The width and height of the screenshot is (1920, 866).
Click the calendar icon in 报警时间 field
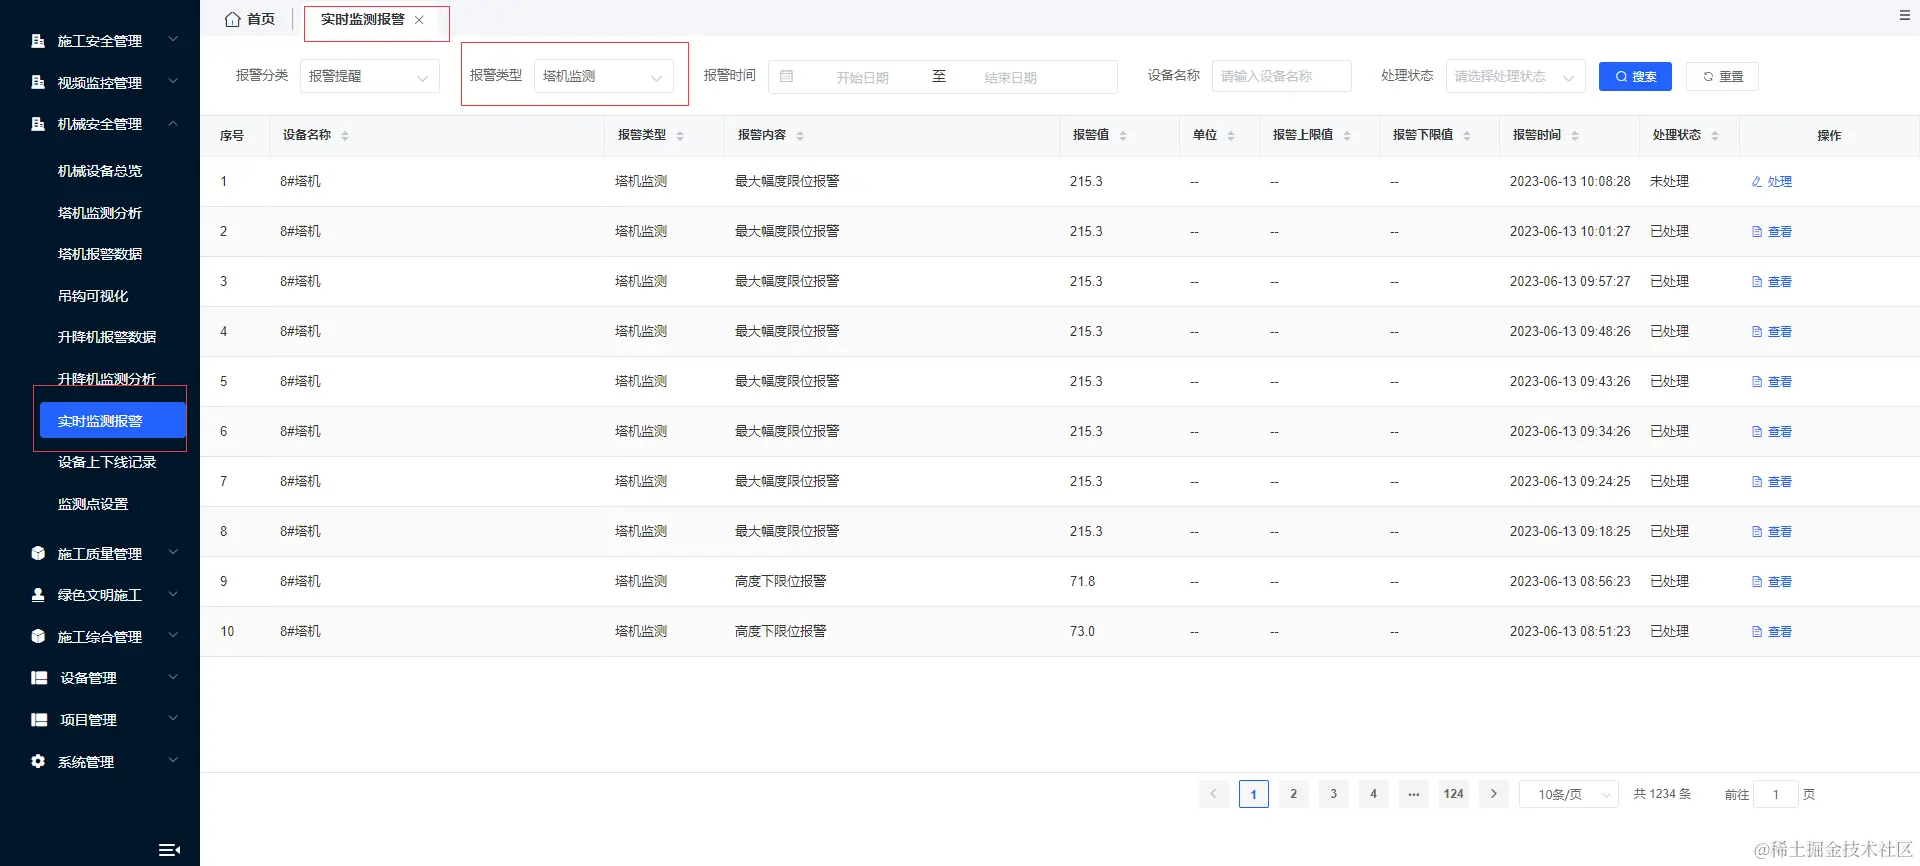[x=787, y=76]
